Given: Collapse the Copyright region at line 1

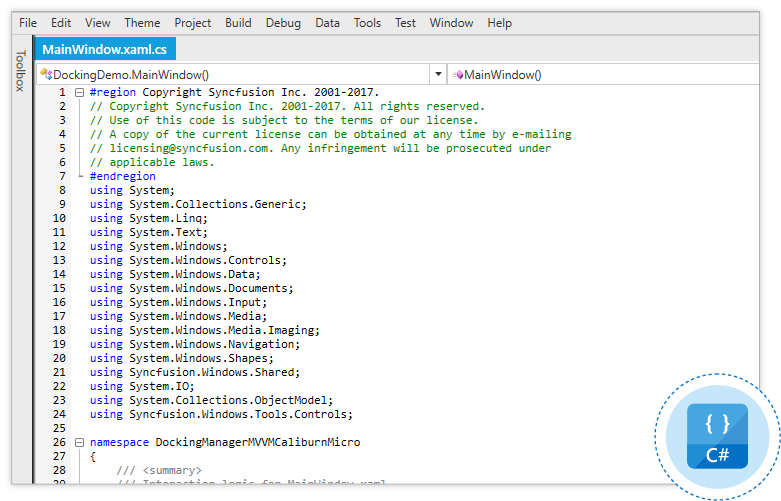Looking at the screenshot, I should tap(79, 92).
